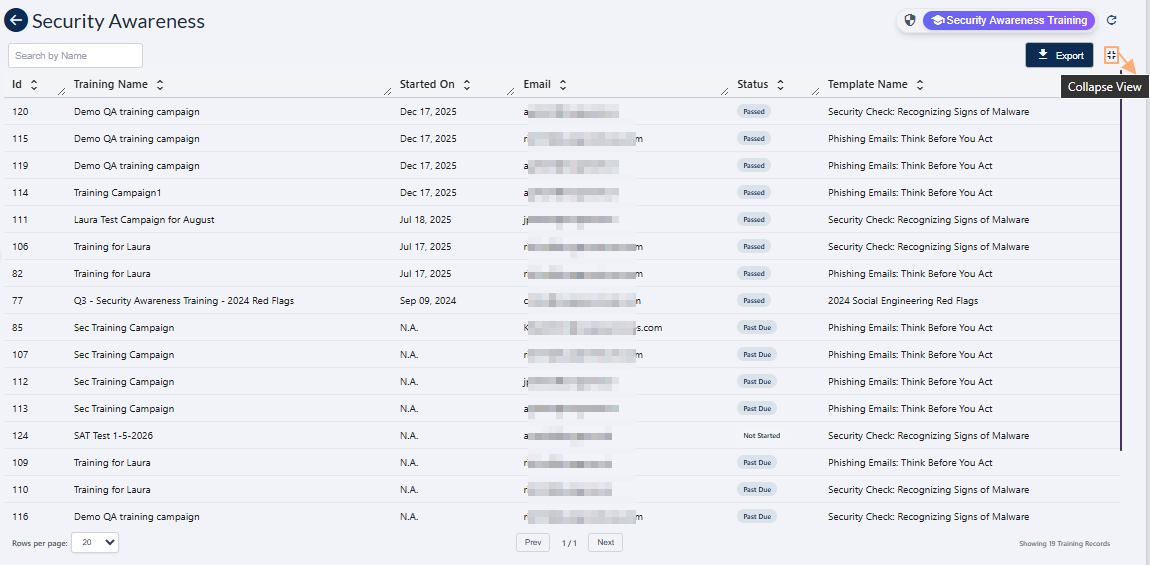Sort by Status column arrows
The width and height of the screenshot is (1150, 565).
coord(780,85)
